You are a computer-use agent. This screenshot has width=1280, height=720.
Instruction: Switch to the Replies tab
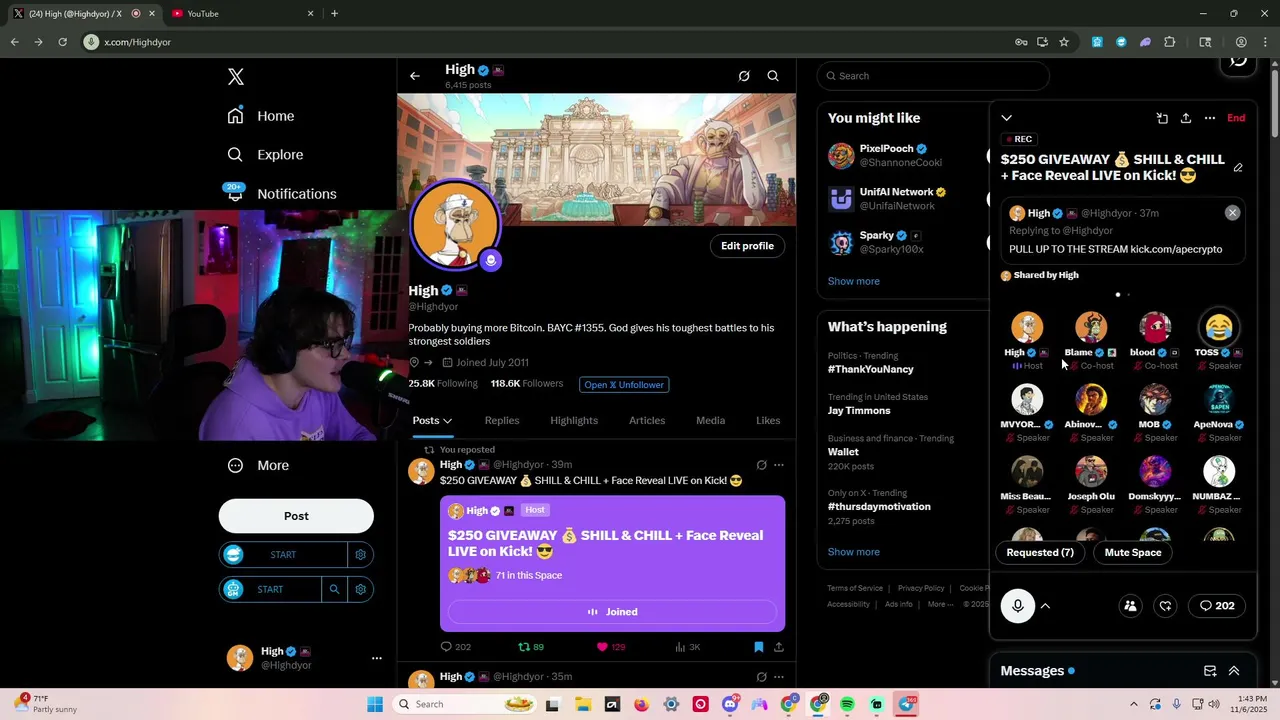502,421
